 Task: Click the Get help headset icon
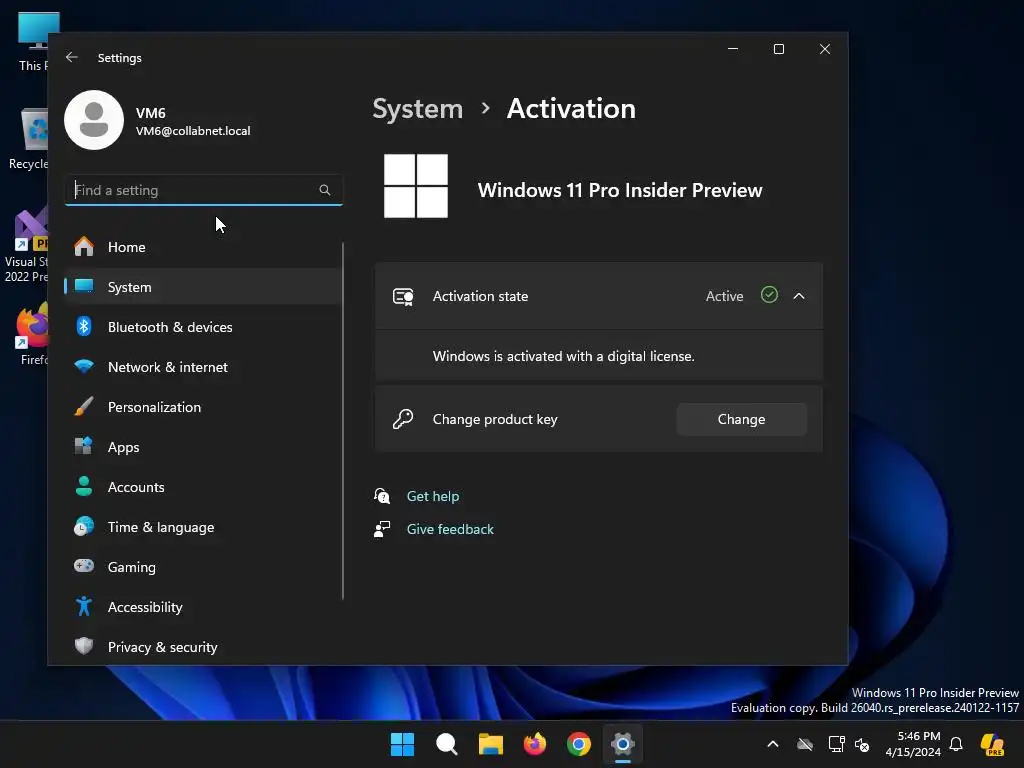click(382, 496)
